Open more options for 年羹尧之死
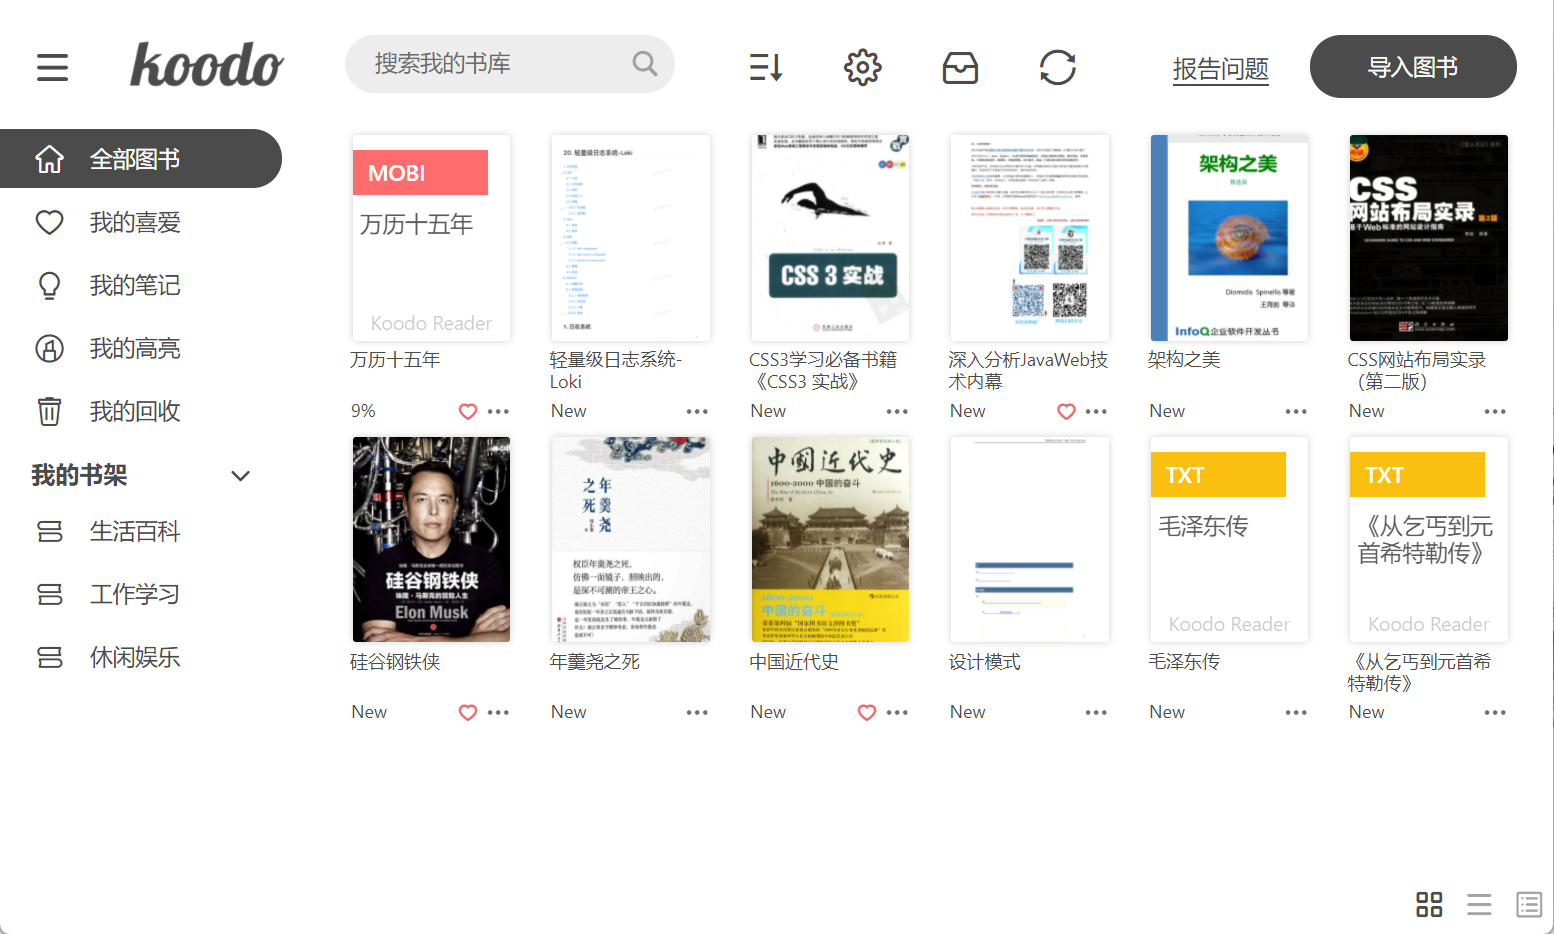This screenshot has width=1554, height=934. pyautogui.click(x=697, y=712)
